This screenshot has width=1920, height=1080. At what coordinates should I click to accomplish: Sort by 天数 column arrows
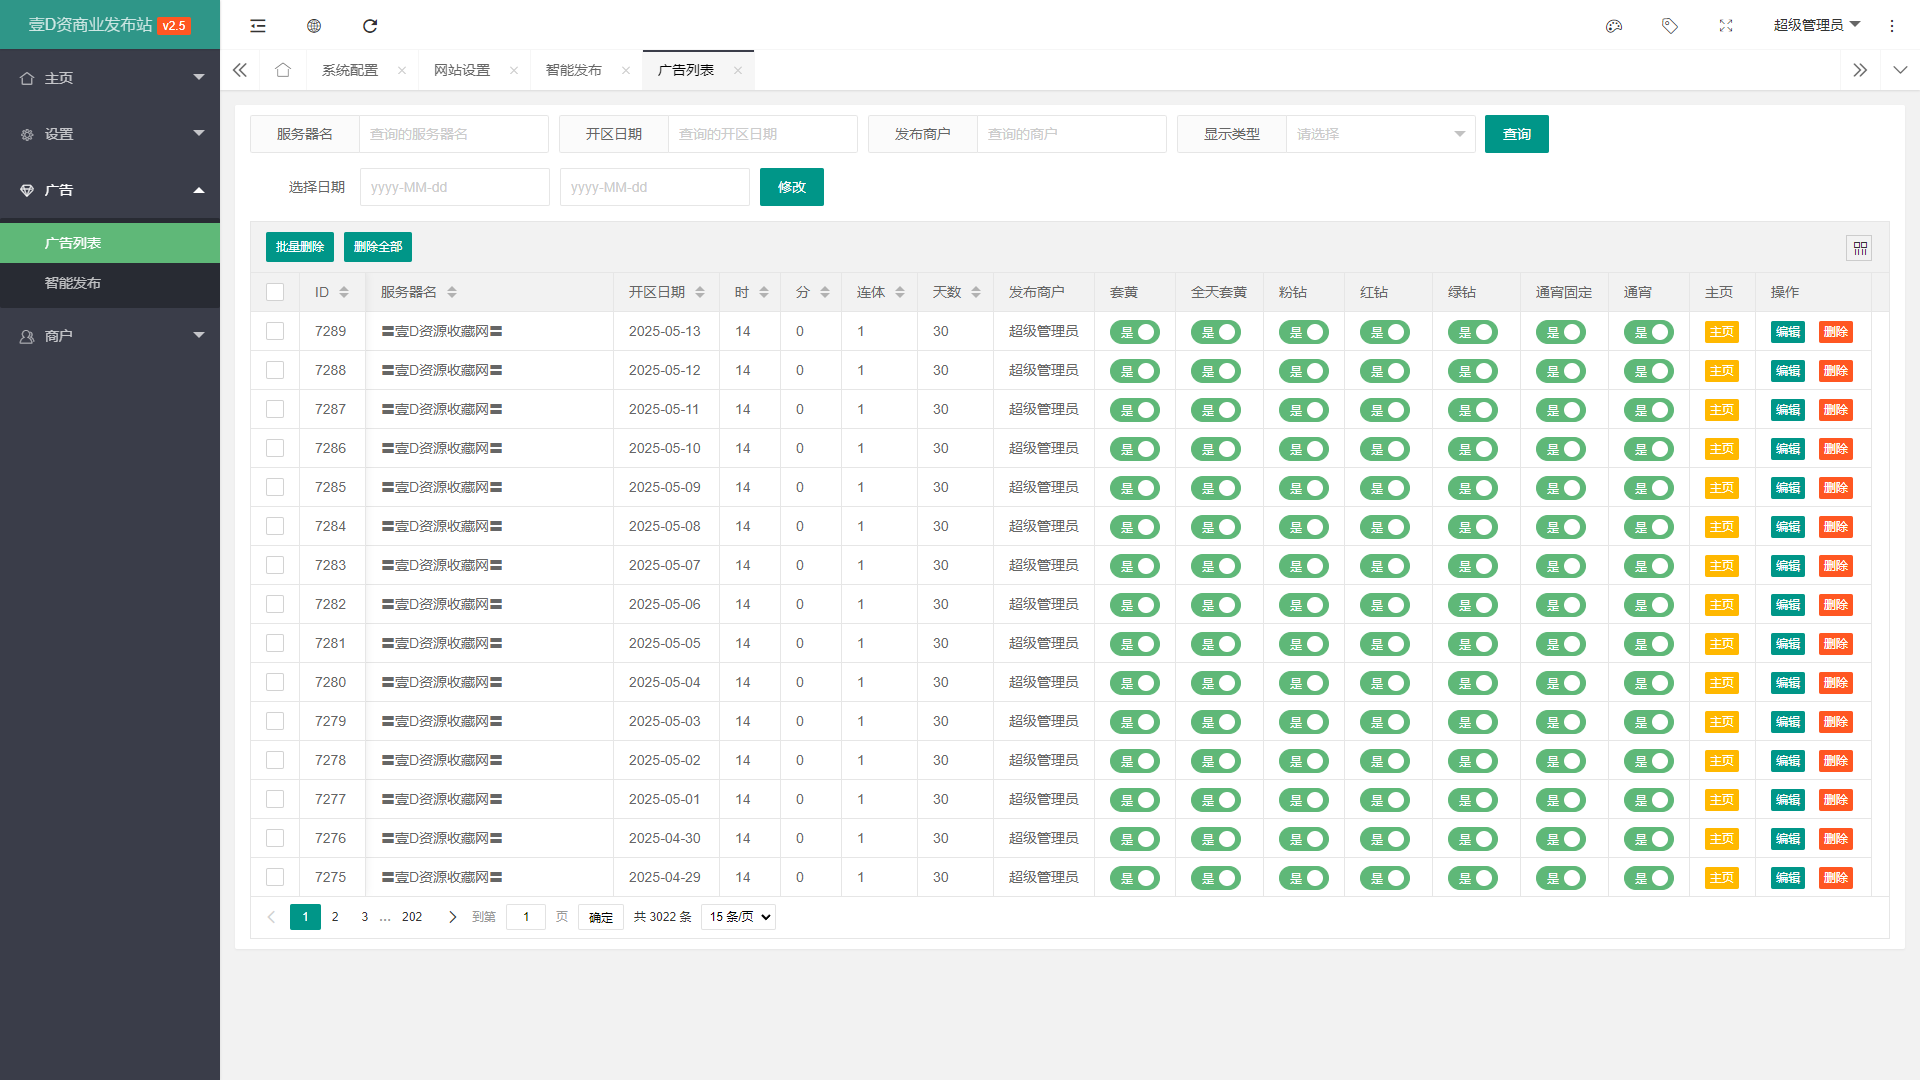[x=976, y=292]
